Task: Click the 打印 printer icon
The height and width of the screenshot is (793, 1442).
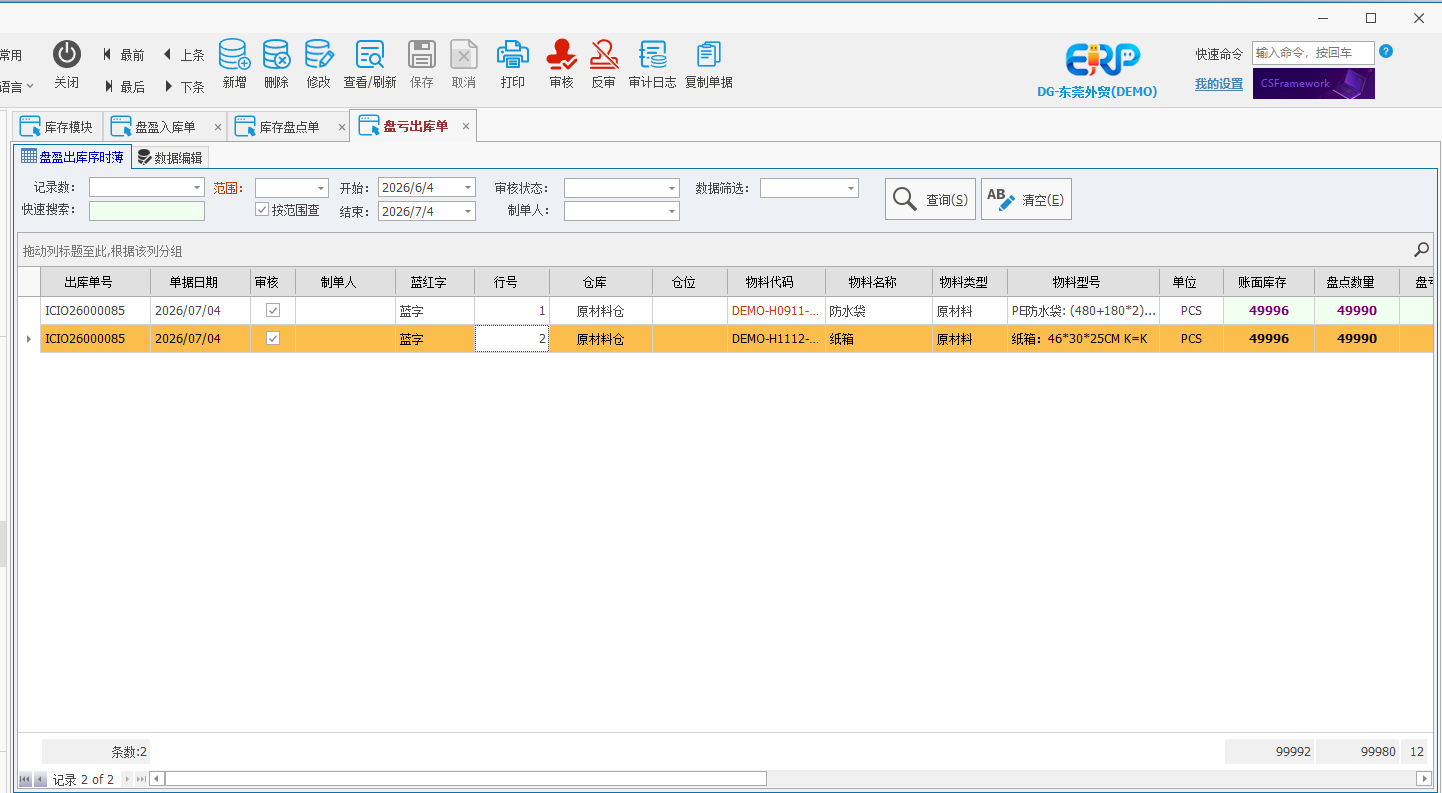Action: coord(513,54)
